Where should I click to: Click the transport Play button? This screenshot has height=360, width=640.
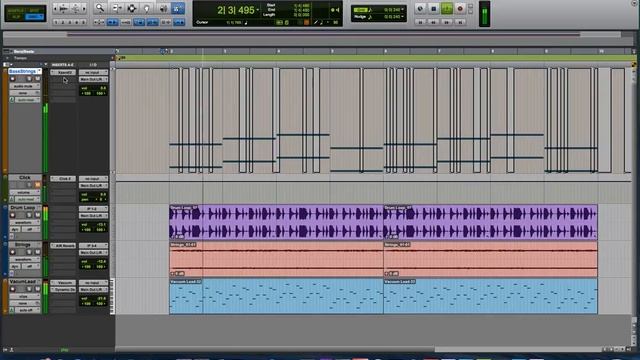click(x=447, y=9)
